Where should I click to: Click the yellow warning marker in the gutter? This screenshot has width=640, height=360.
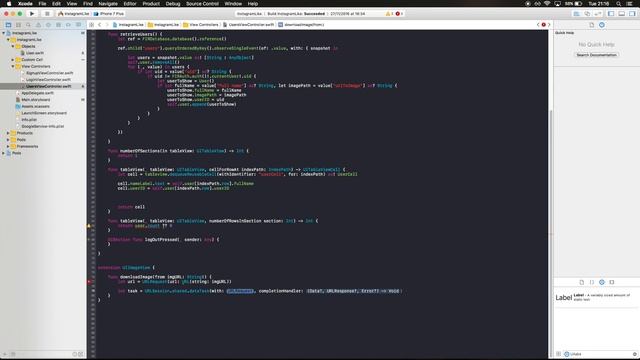(89, 226)
